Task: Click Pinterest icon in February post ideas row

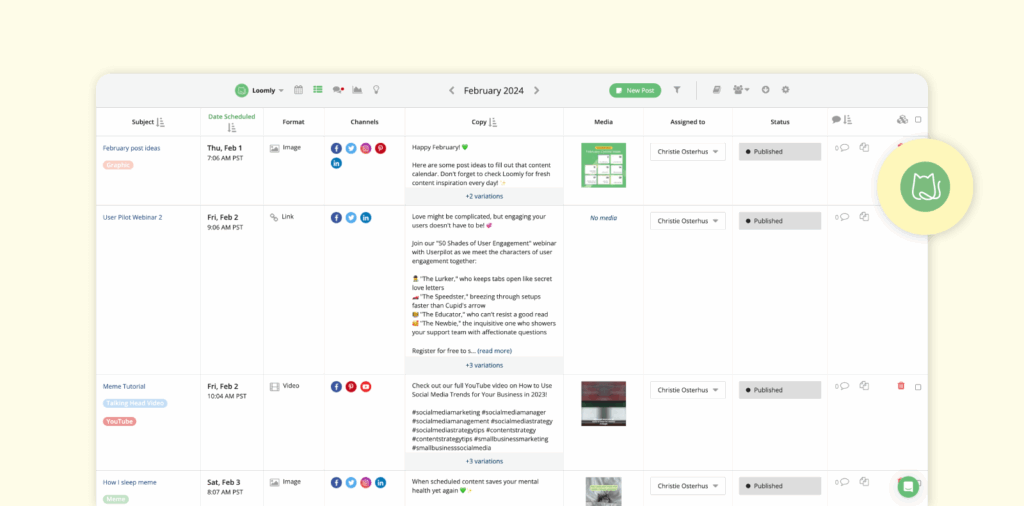Action: (x=380, y=148)
